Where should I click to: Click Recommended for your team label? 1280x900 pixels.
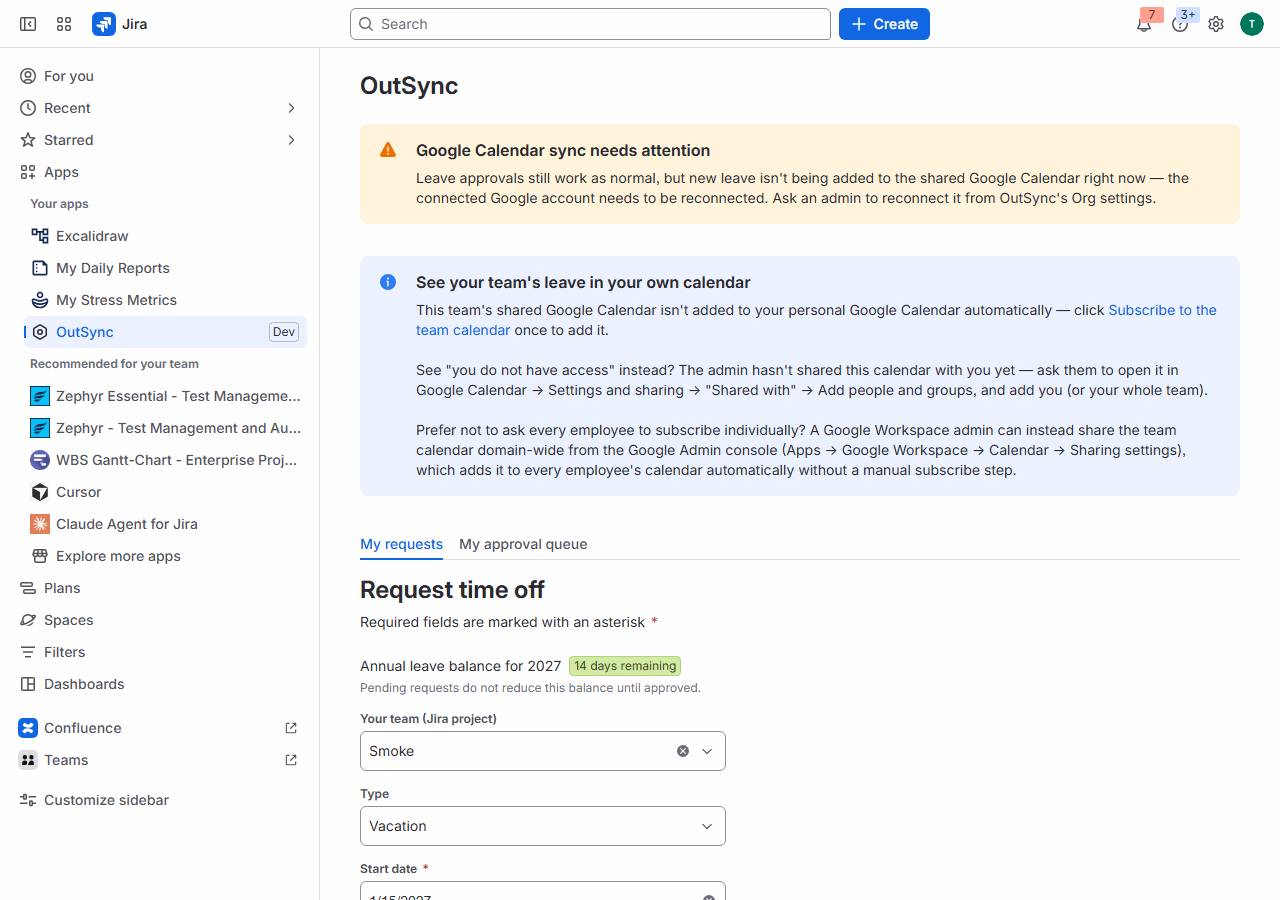coord(114,364)
